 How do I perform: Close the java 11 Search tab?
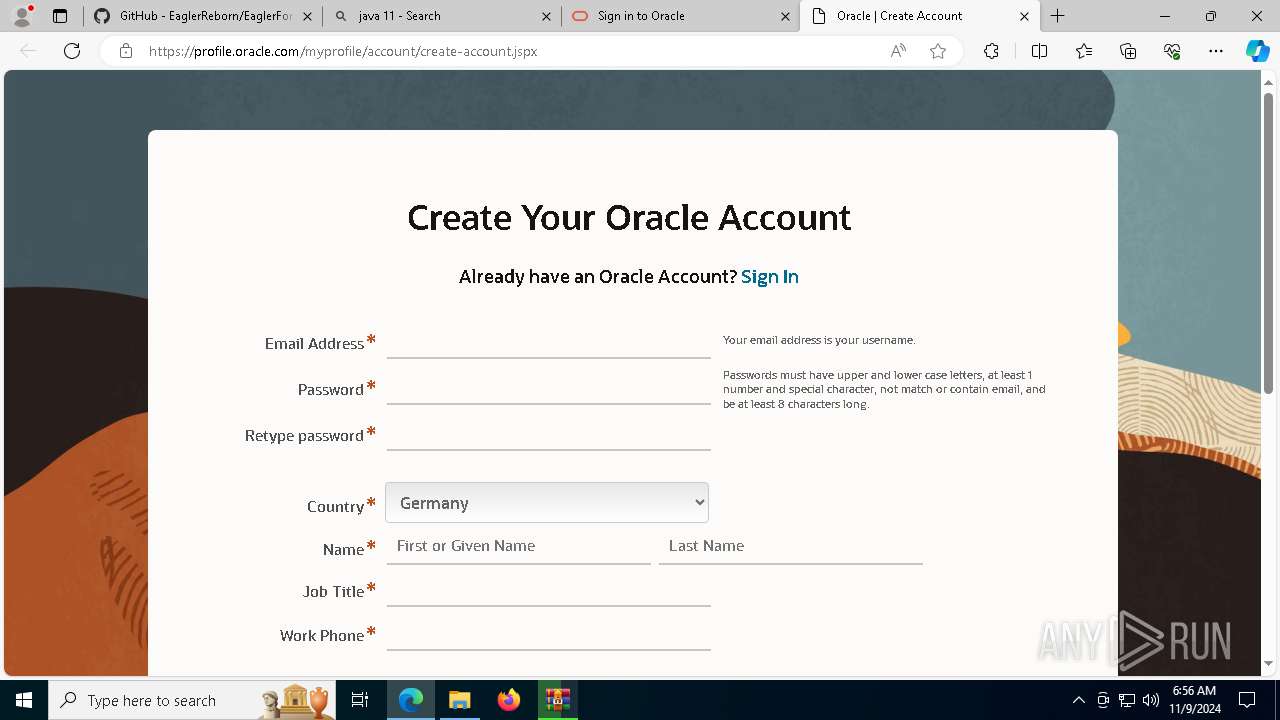pos(546,16)
